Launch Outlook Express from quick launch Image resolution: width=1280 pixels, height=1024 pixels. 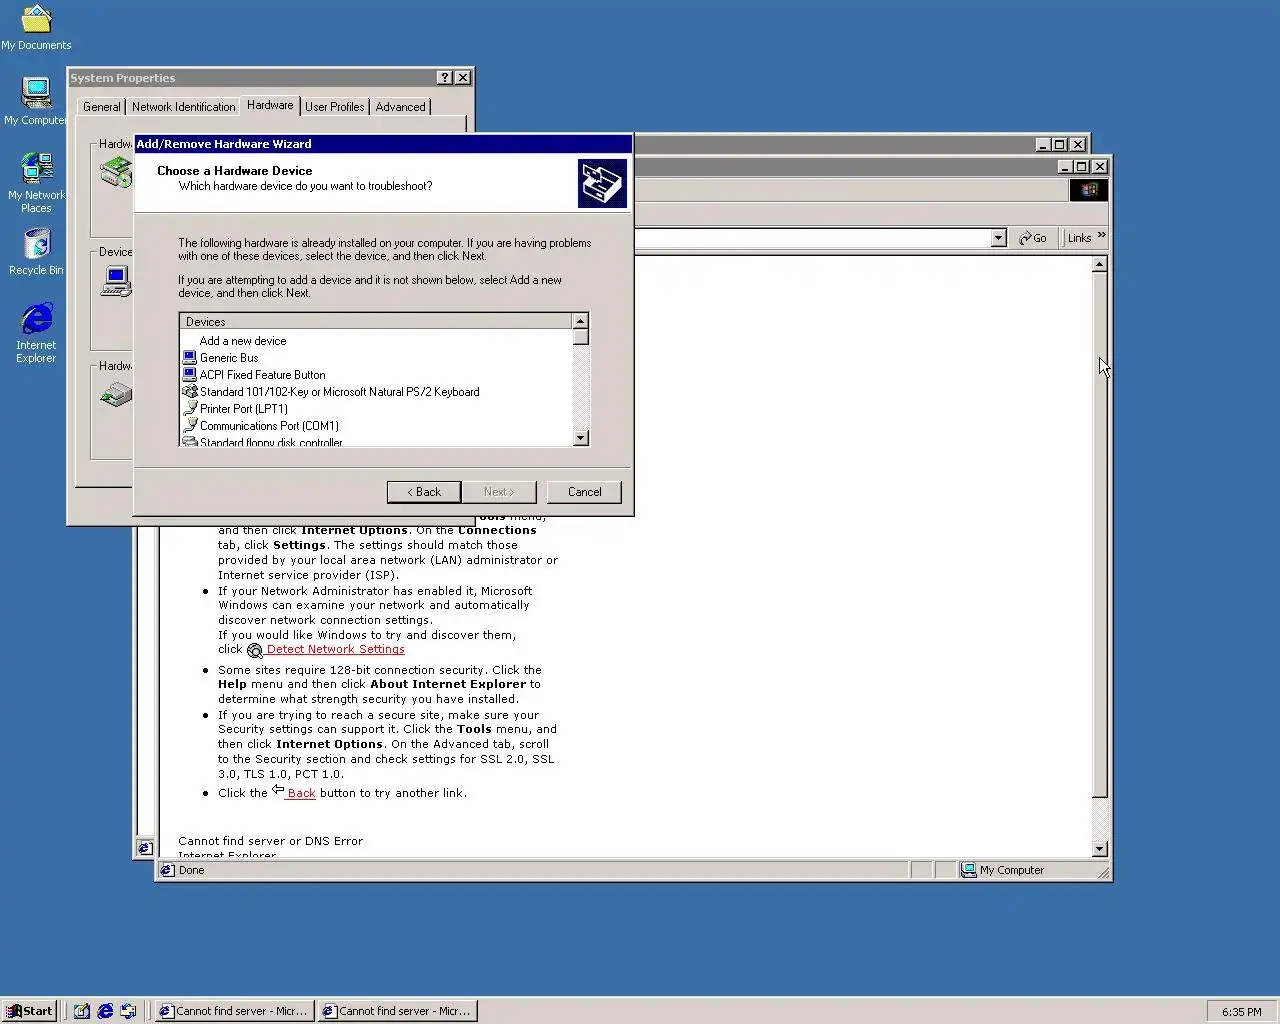point(128,1011)
